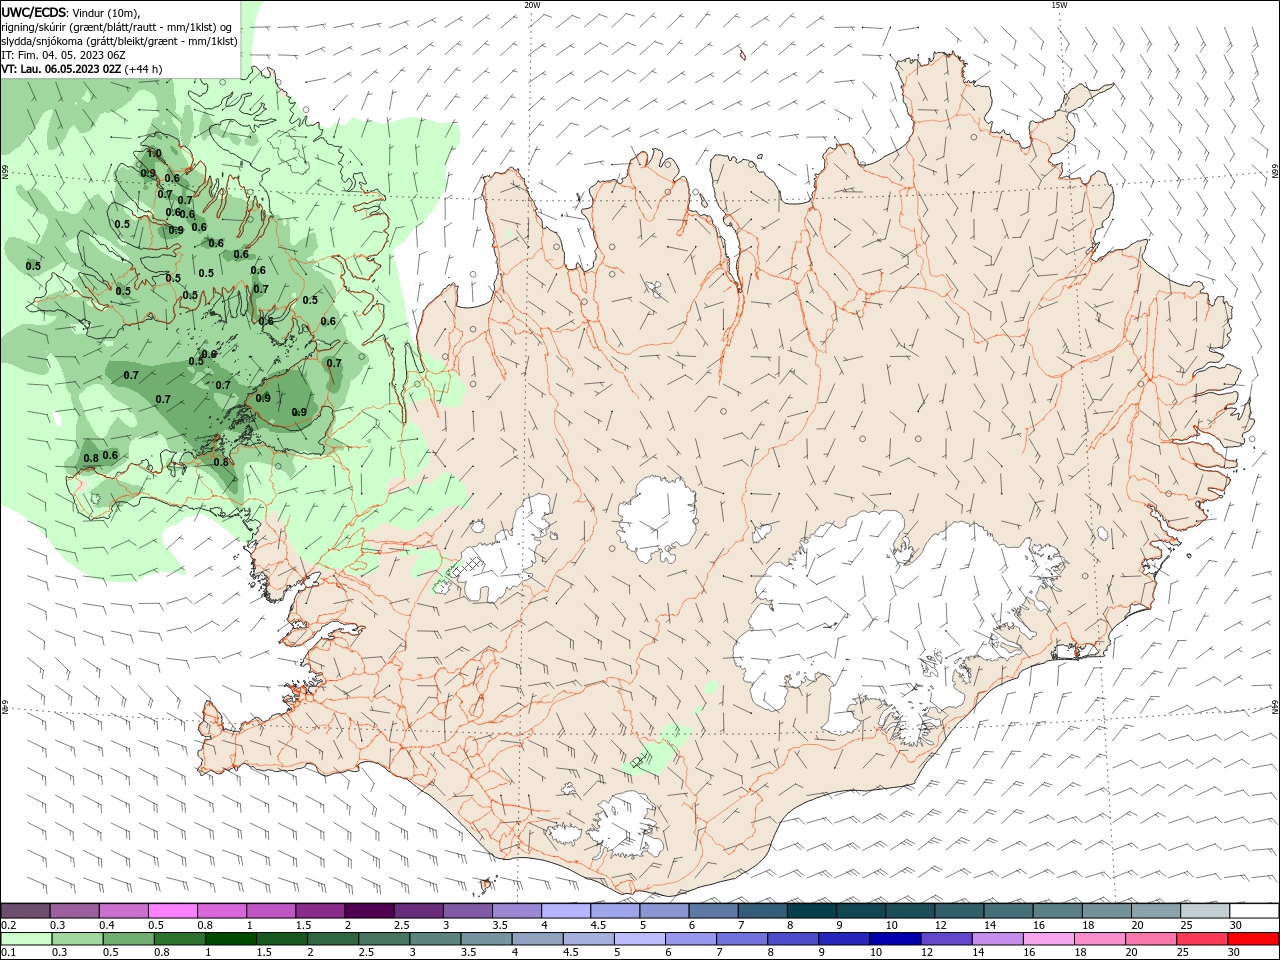Click the dark teal 8–9 snow legend swatch
Viewport: 1280px width, 960px height.
pos(810,911)
